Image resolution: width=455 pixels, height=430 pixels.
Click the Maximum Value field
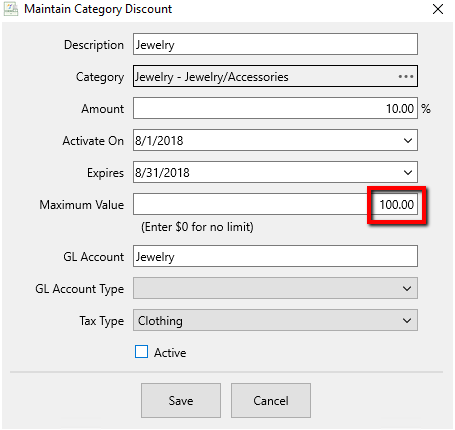coord(275,204)
